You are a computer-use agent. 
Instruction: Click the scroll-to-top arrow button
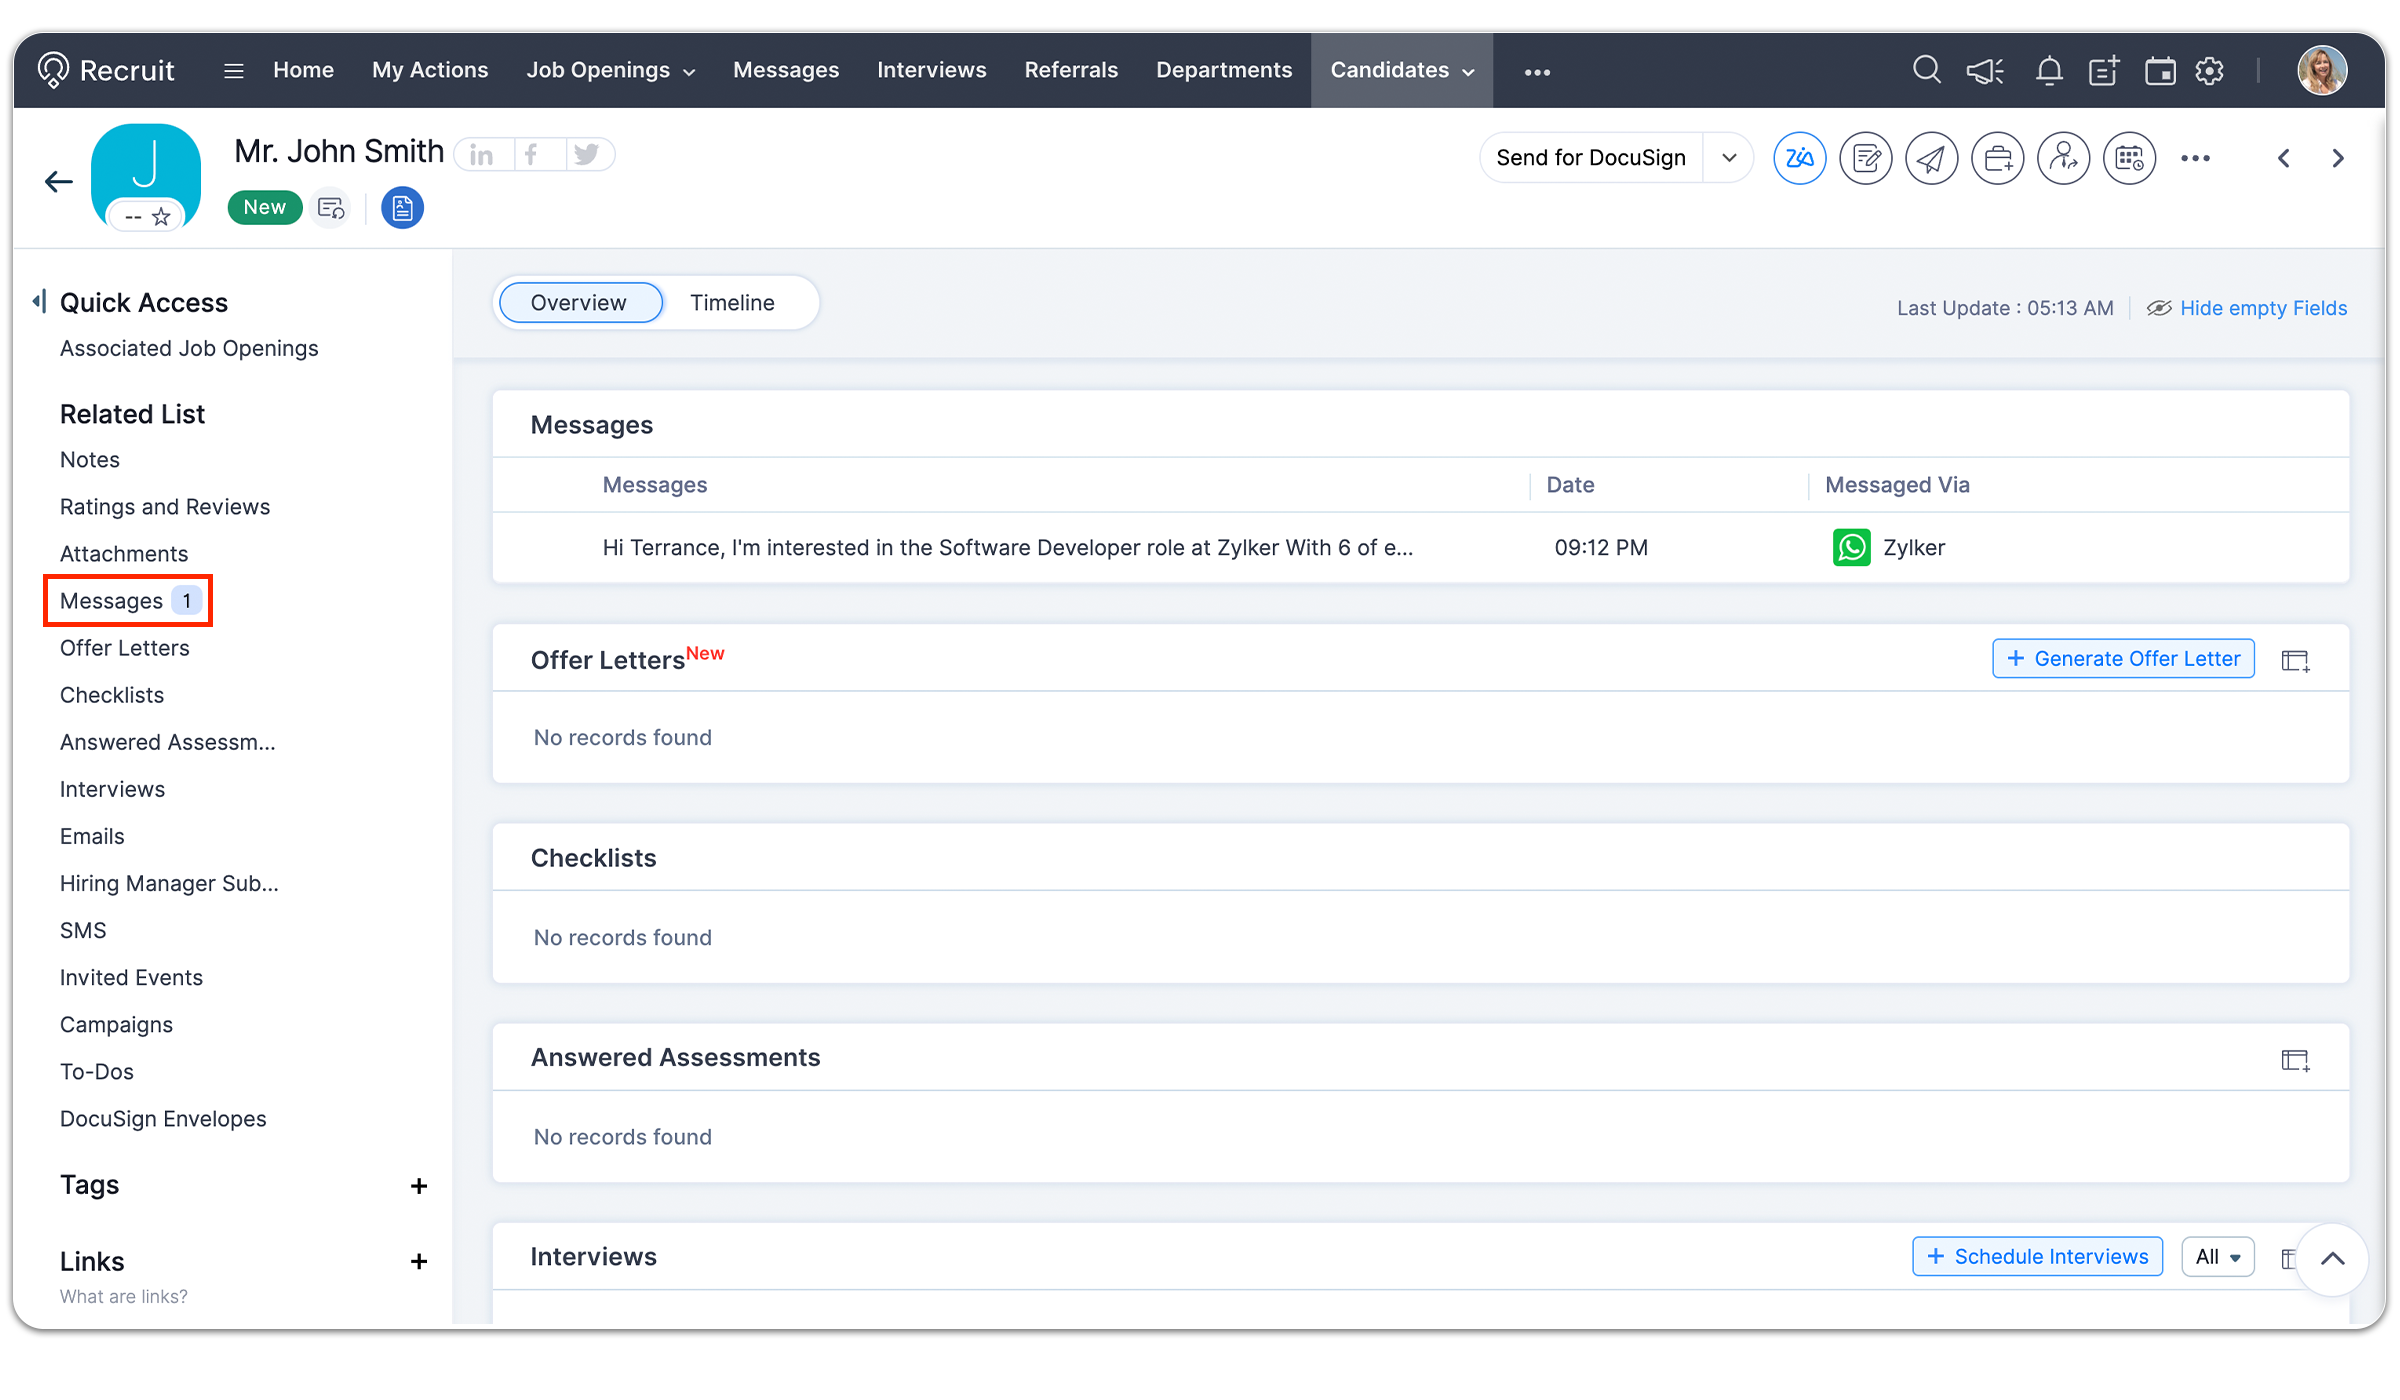click(2332, 1259)
